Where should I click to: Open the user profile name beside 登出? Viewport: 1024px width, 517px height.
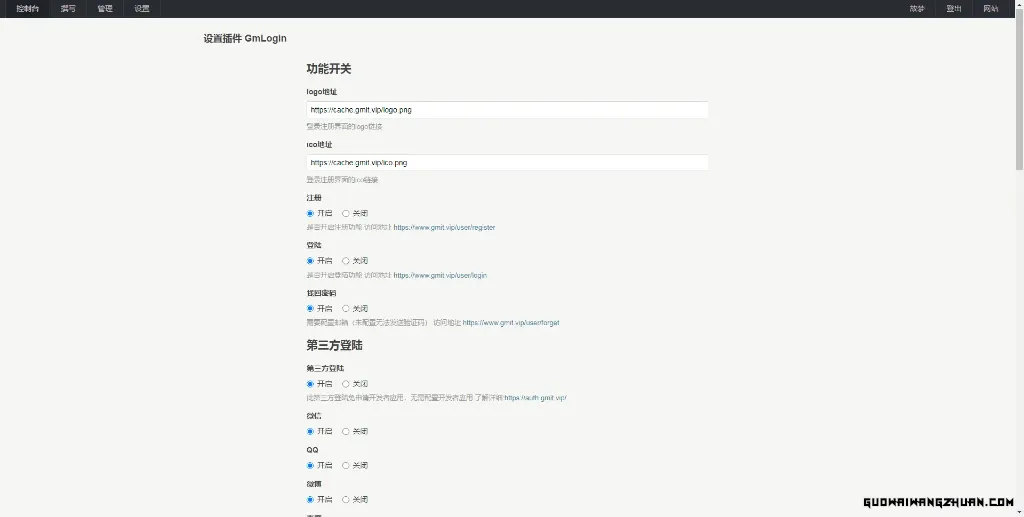pyautogui.click(x=917, y=8)
